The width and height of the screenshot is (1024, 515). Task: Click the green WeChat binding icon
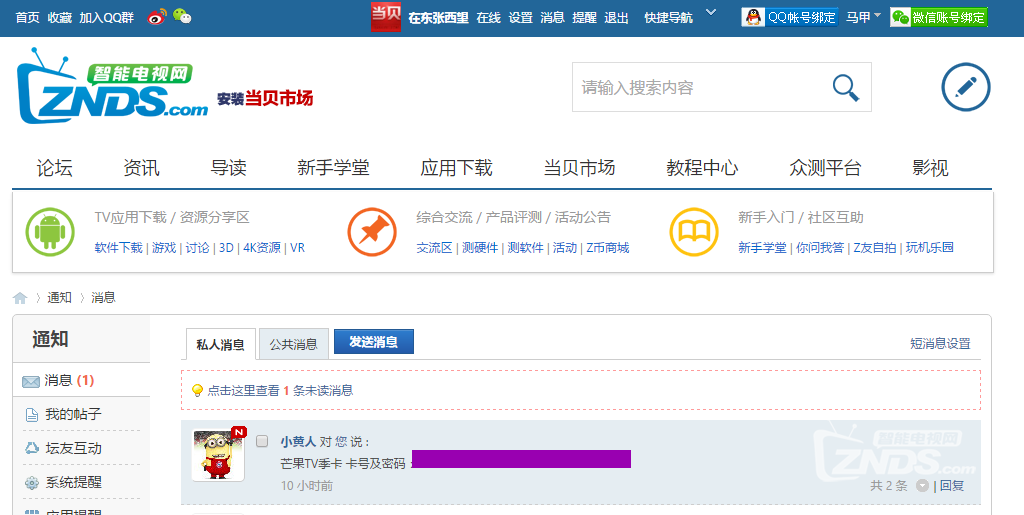point(901,18)
